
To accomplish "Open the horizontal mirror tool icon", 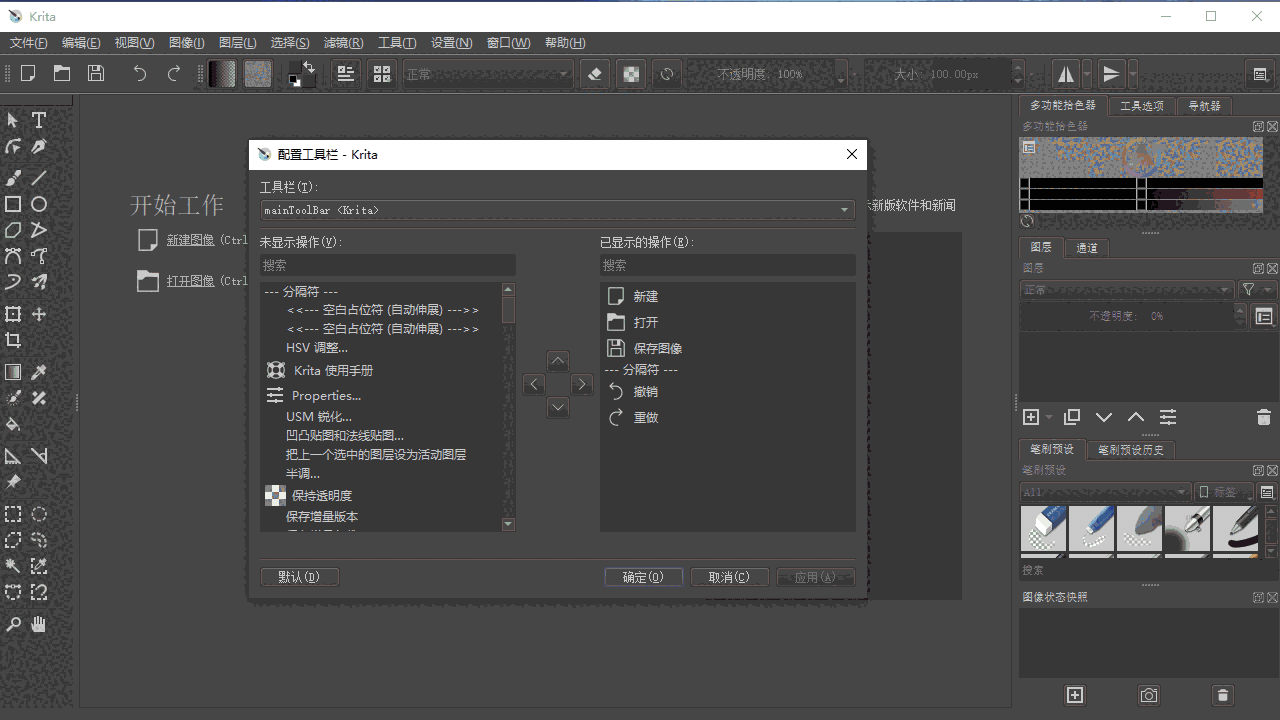I will click(x=1065, y=73).
